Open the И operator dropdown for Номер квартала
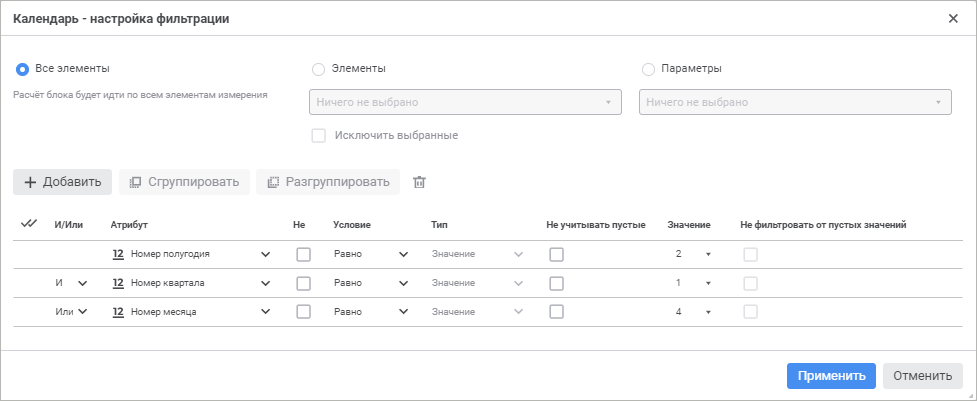The height and width of the screenshot is (401, 977). 82,283
